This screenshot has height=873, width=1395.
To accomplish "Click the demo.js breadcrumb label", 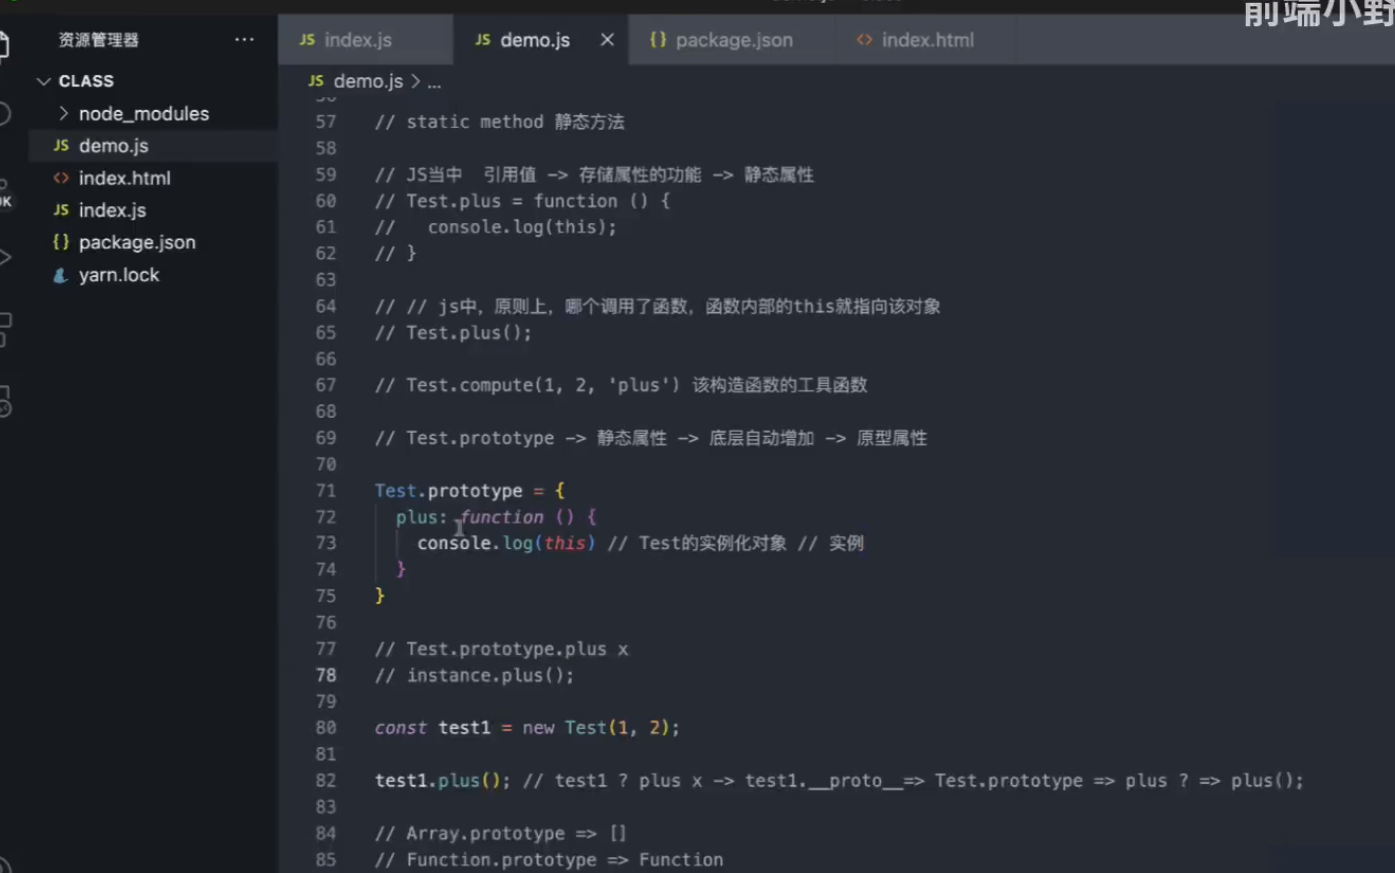I will point(368,81).
